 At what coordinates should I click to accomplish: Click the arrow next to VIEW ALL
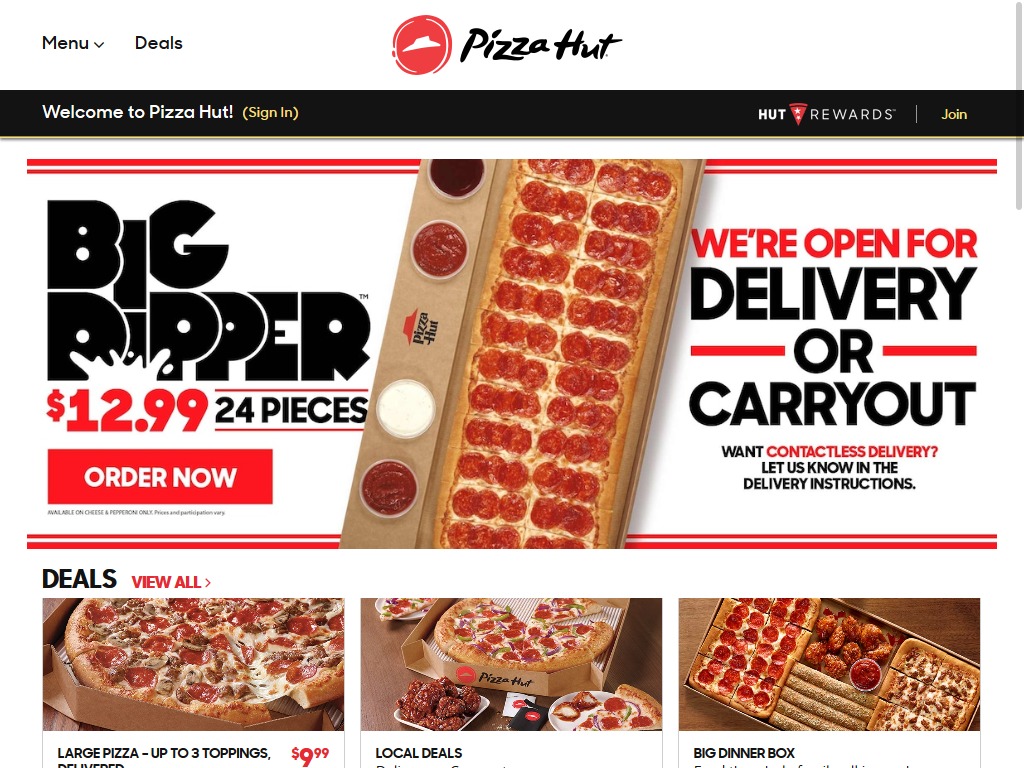pos(208,583)
